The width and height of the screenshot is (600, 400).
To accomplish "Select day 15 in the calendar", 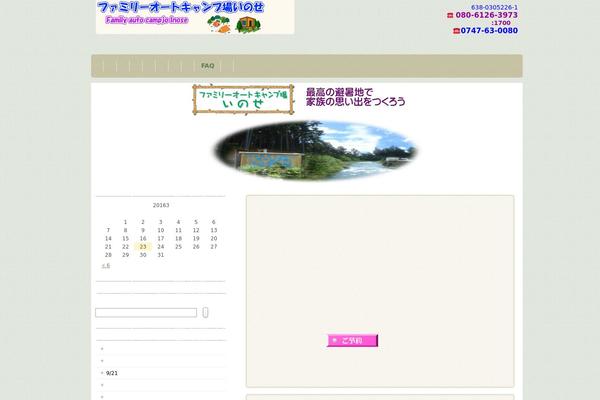I will [x=125, y=238].
